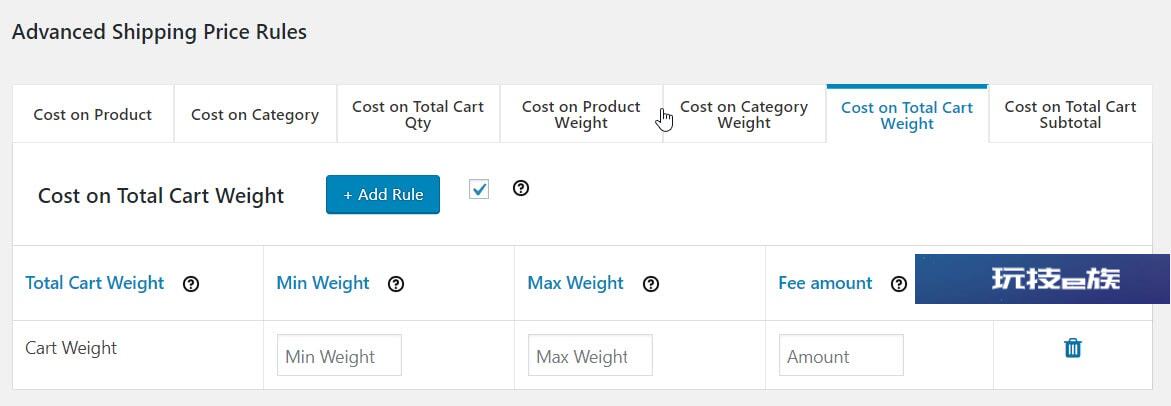Switch to the Cost on Product tab

tap(93, 114)
